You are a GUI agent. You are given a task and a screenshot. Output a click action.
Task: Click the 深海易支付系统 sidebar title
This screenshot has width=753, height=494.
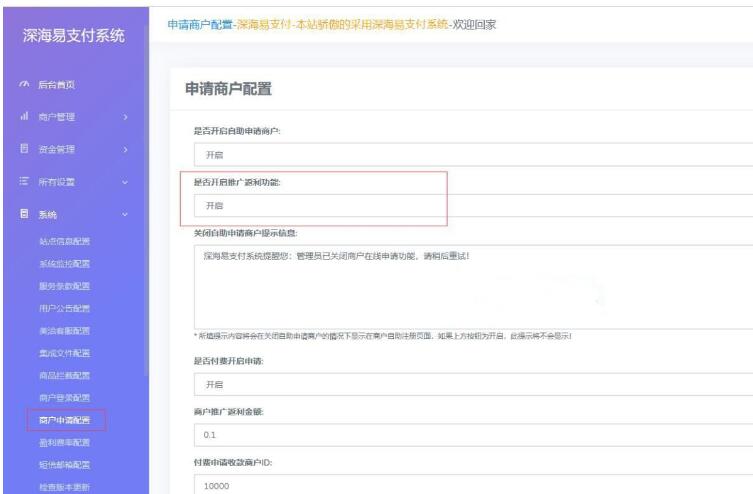73,35
